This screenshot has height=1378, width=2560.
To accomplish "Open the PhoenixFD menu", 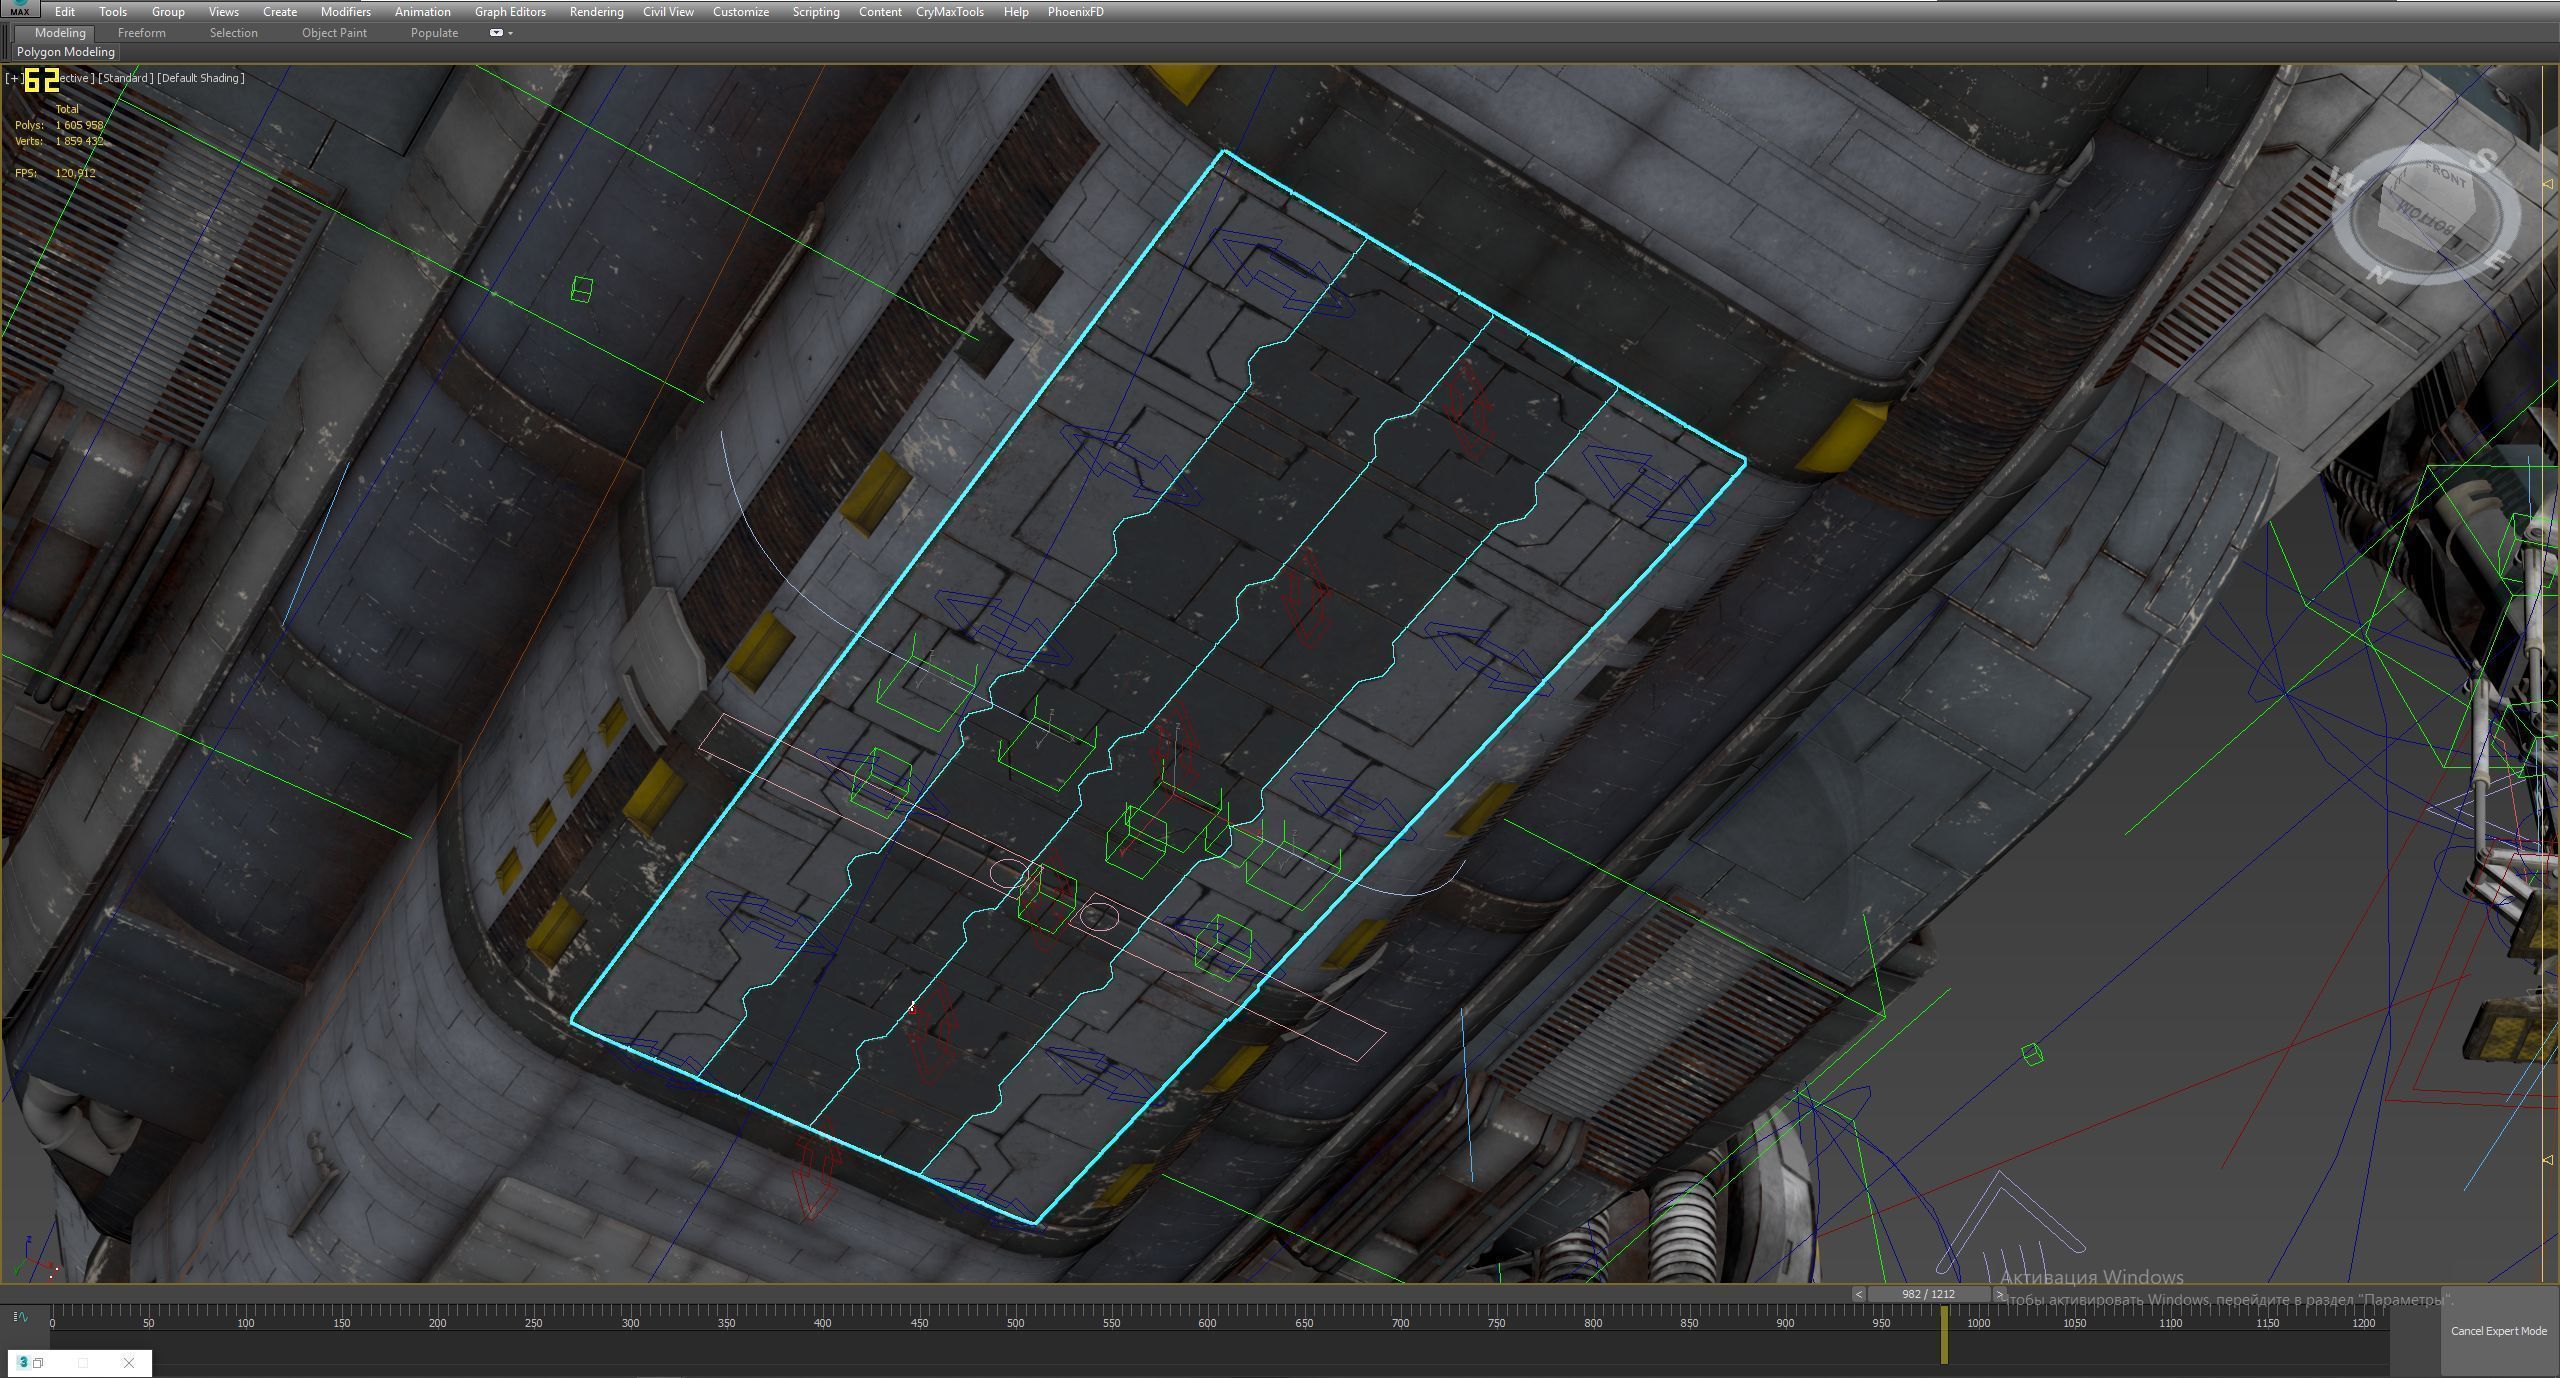I will pyautogui.click(x=1075, y=12).
